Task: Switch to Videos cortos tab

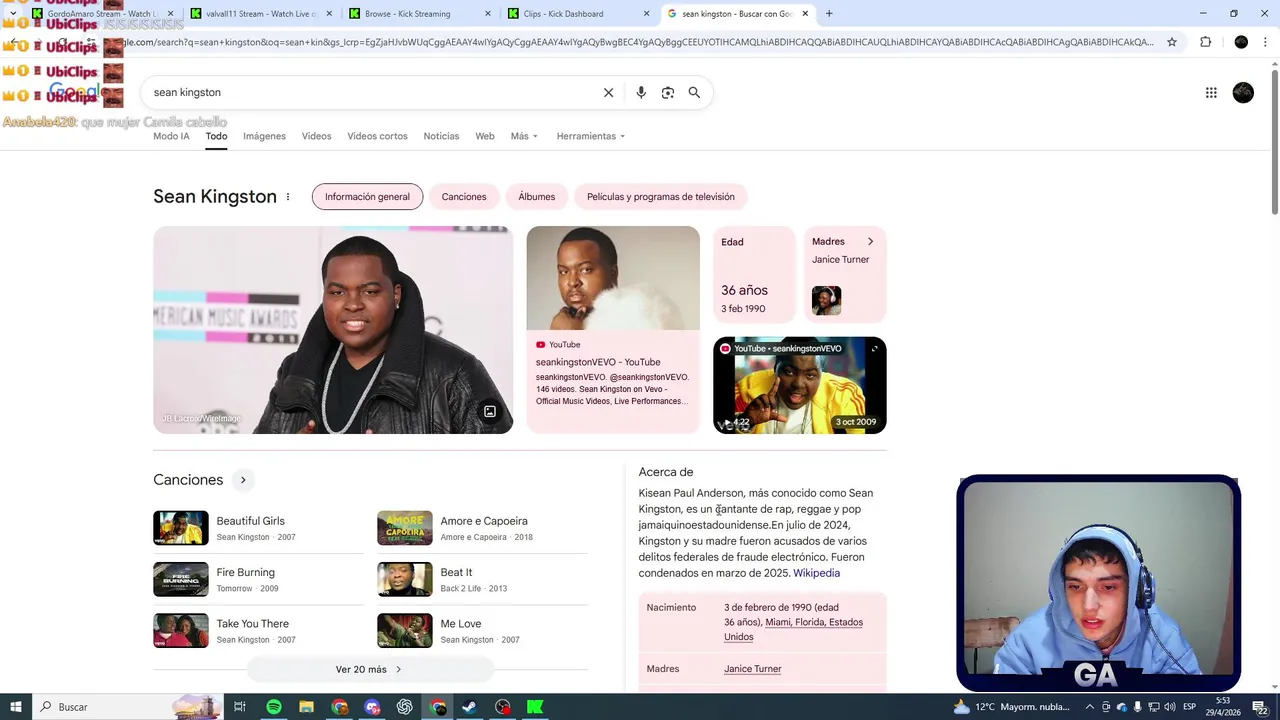Action: point(377,136)
